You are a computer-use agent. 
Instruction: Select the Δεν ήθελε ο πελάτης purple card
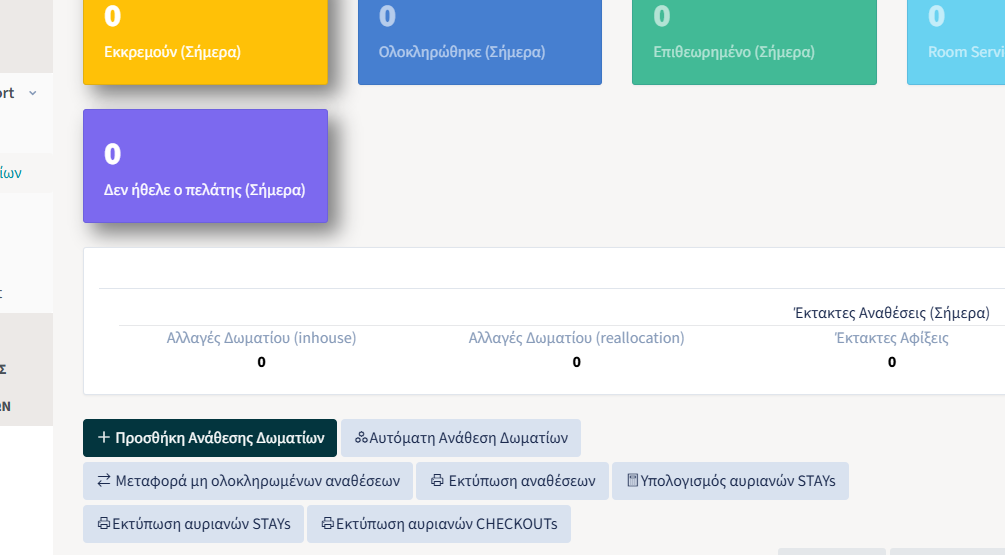[x=205, y=166]
